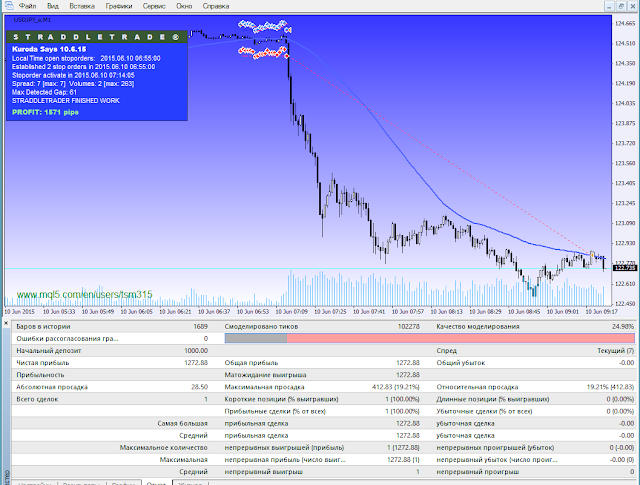Click the 'Всего сделок' label
Viewport: 640px width, 485px height.
tap(37, 399)
